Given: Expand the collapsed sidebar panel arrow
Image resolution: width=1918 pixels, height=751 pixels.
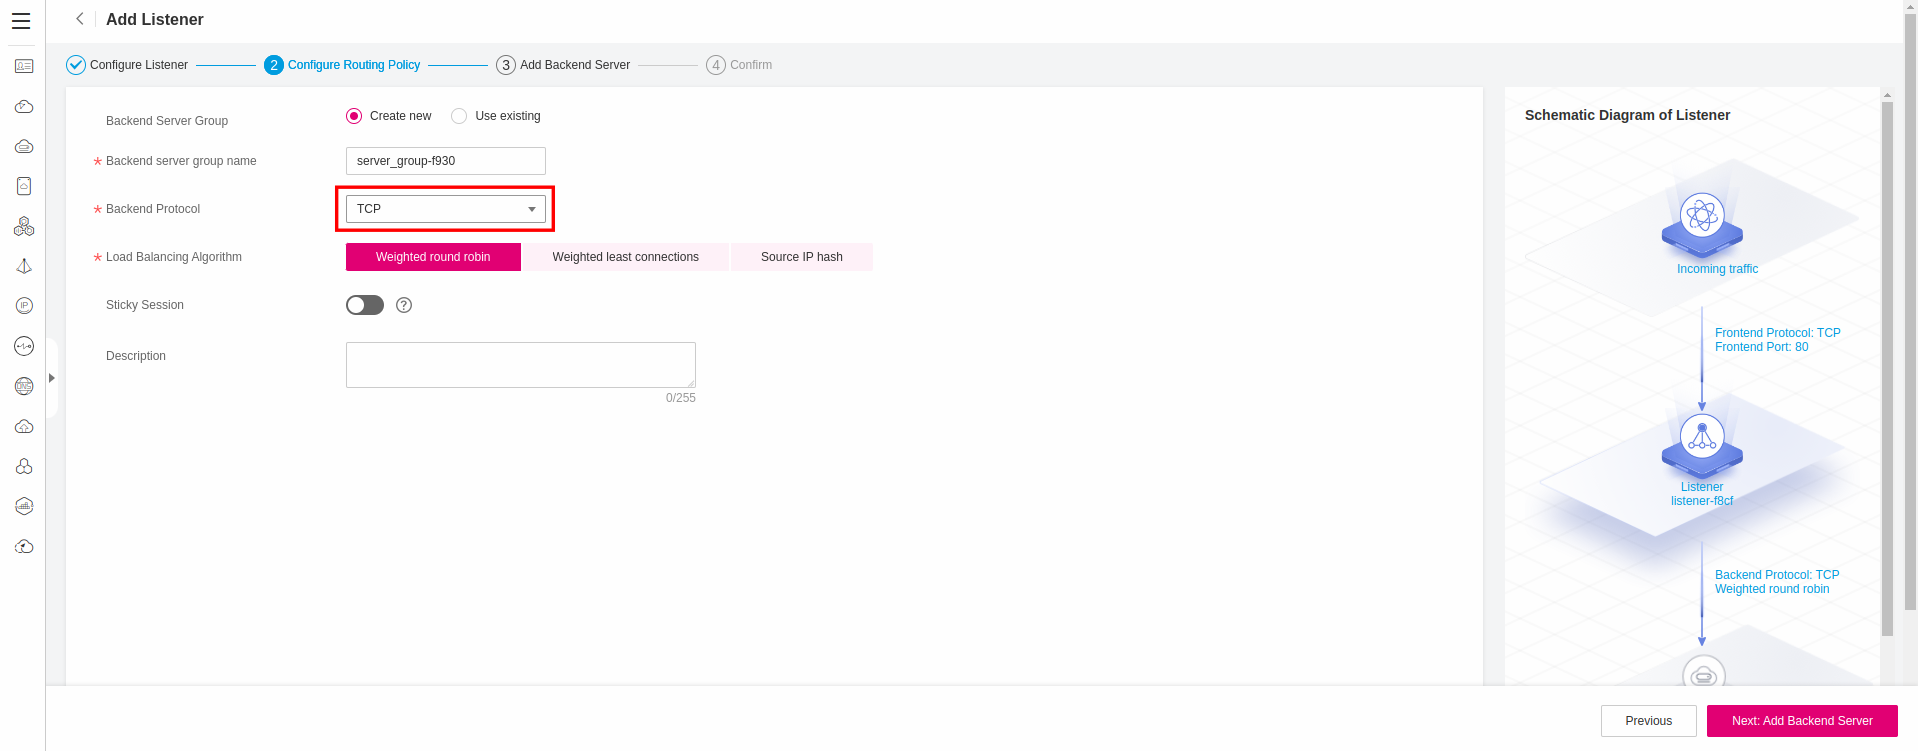Looking at the screenshot, I should tap(52, 378).
